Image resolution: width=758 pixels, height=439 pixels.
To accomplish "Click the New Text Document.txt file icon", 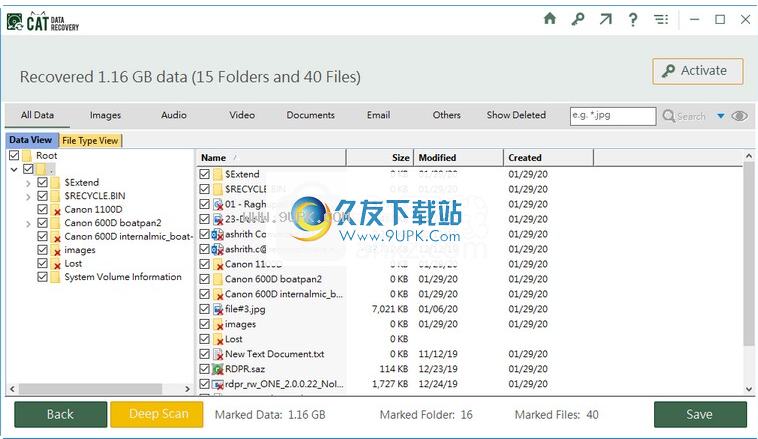I will (x=218, y=354).
